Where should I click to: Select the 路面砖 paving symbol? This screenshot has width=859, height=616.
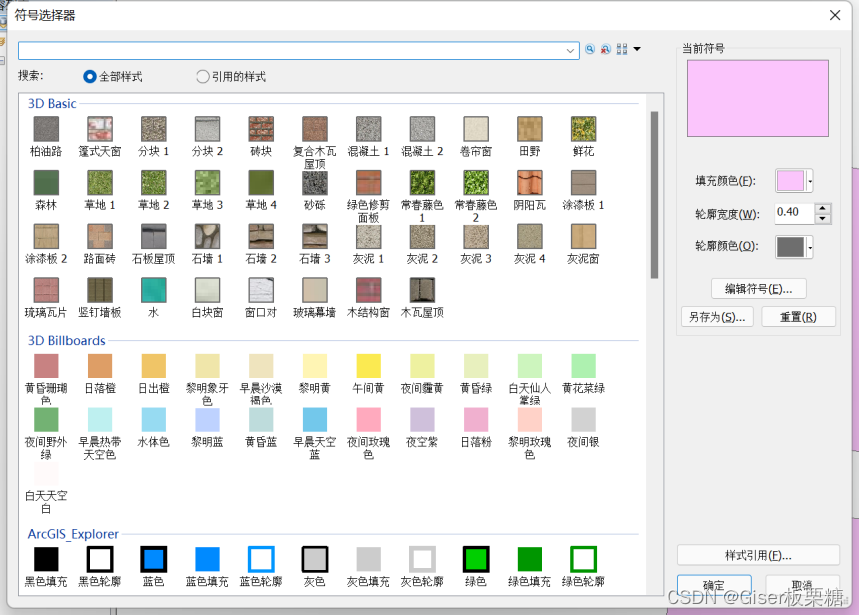[x=100, y=236]
